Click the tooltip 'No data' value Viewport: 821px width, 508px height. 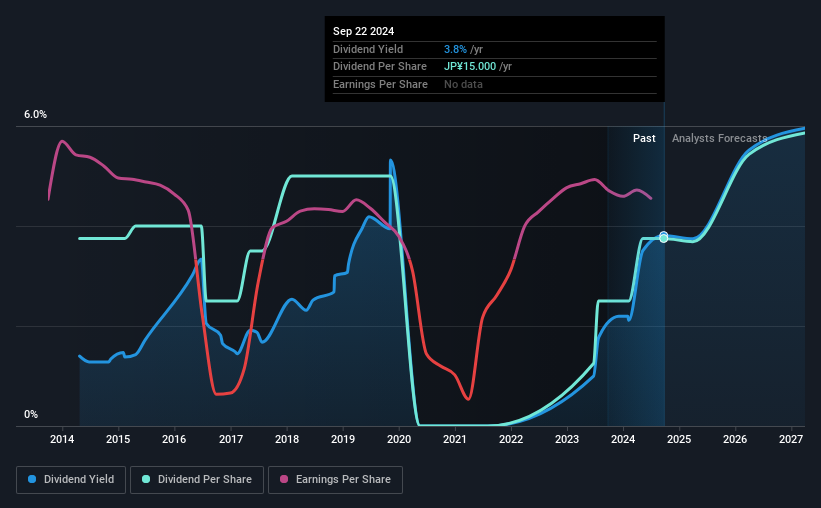click(x=463, y=84)
